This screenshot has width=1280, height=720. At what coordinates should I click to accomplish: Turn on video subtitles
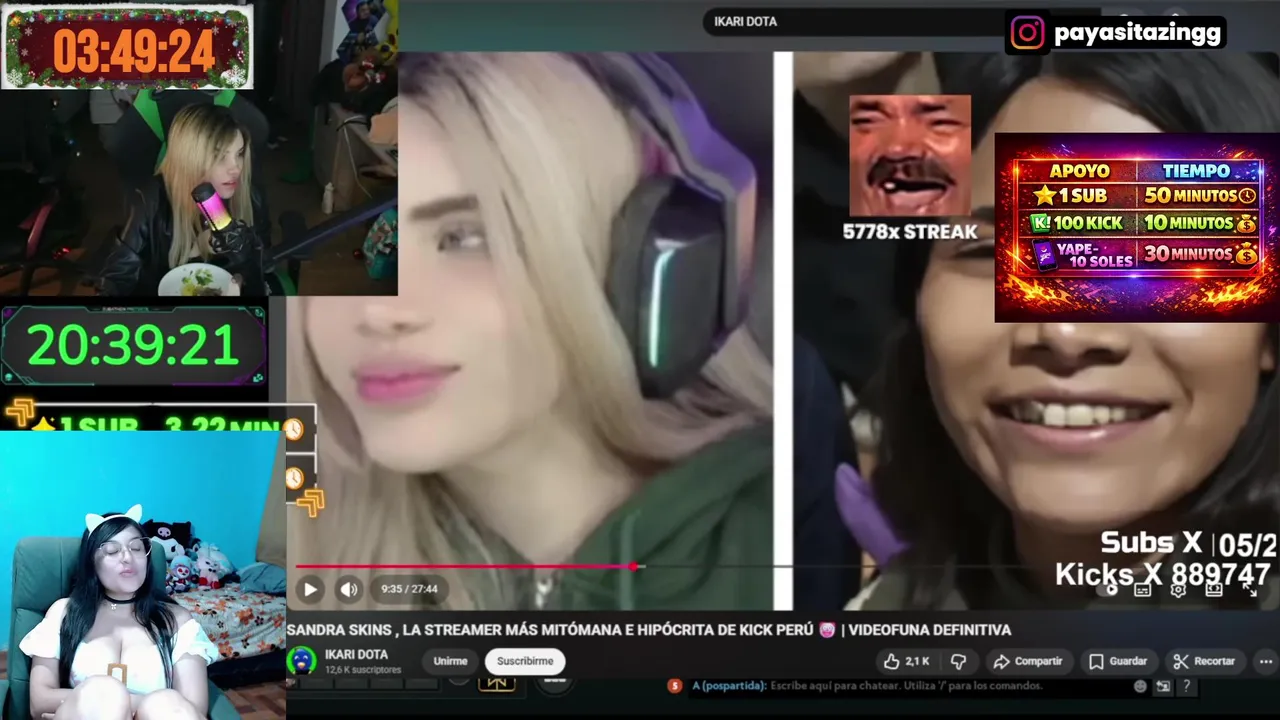click(1142, 590)
